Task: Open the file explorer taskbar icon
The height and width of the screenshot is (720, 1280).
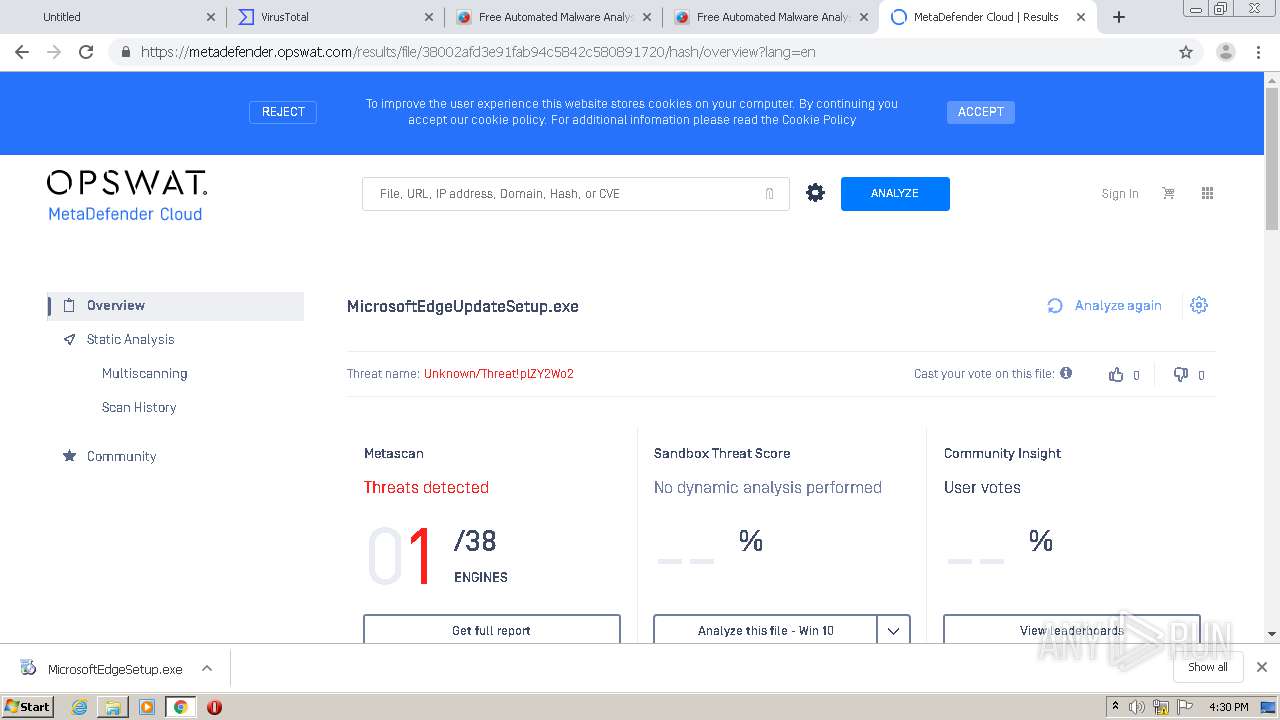Action: click(x=113, y=707)
